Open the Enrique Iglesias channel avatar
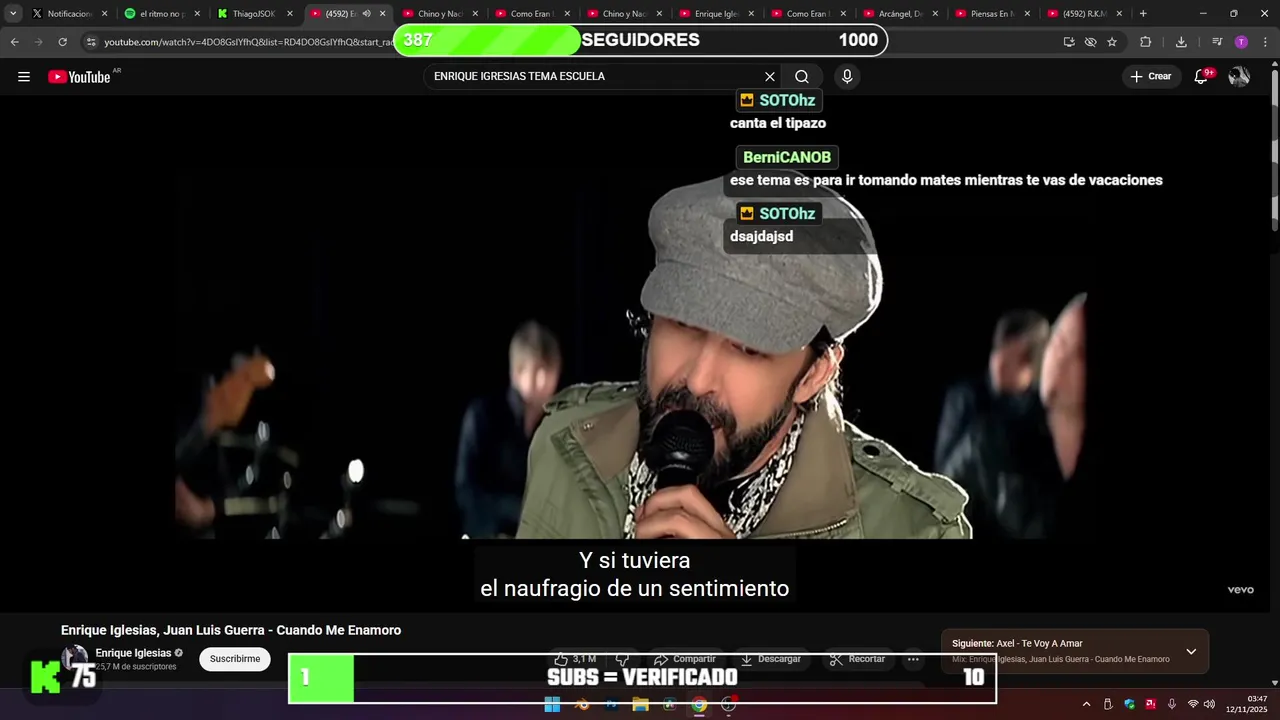Viewport: 1280px width, 720px height. 75,659
